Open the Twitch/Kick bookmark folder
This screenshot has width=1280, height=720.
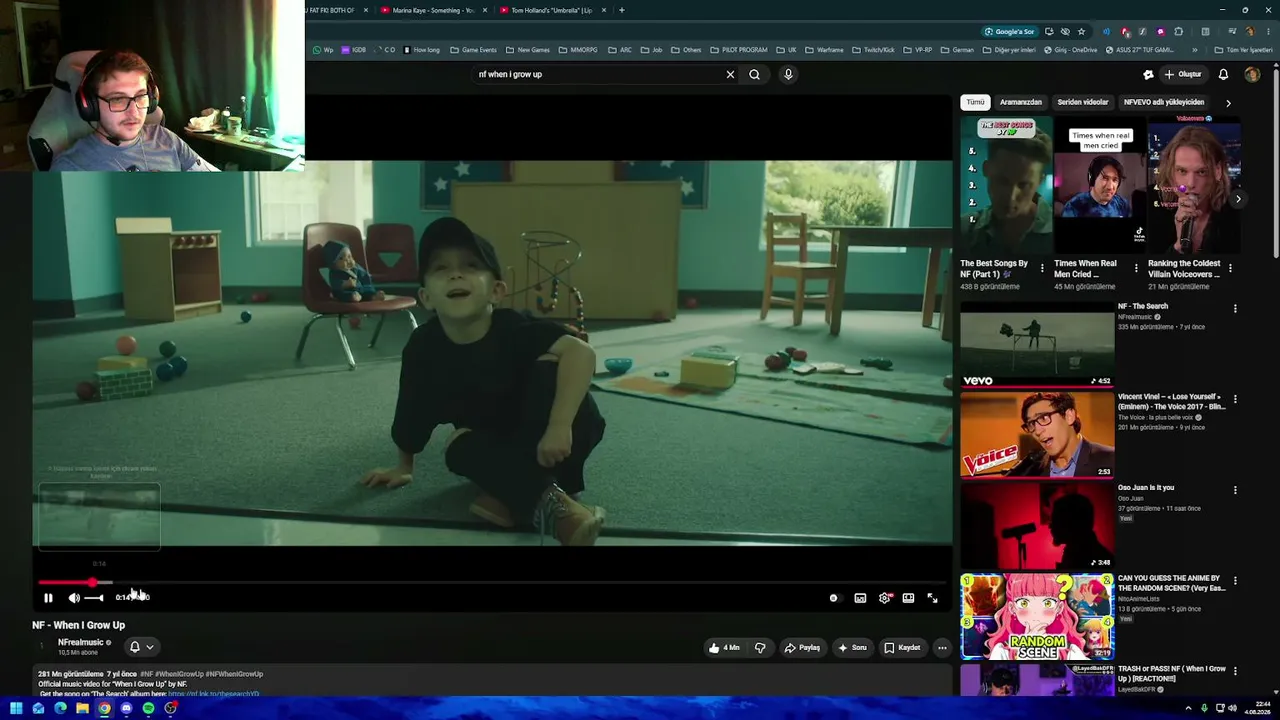pyautogui.click(x=873, y=50)
